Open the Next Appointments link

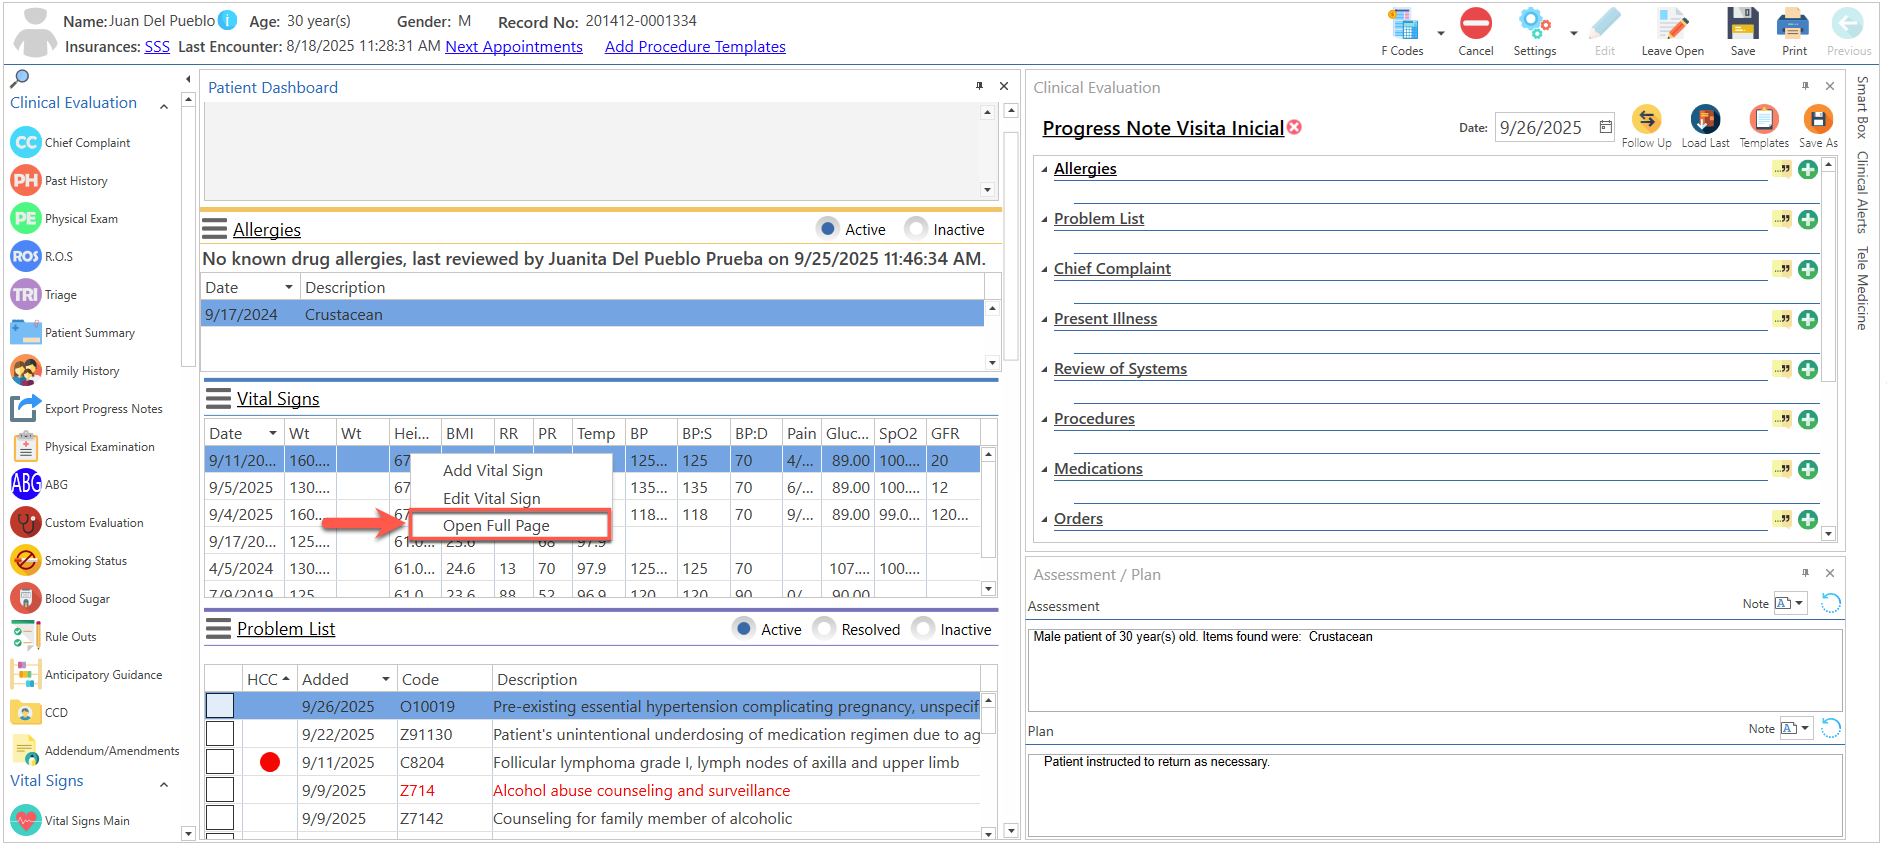pos(514,47)
